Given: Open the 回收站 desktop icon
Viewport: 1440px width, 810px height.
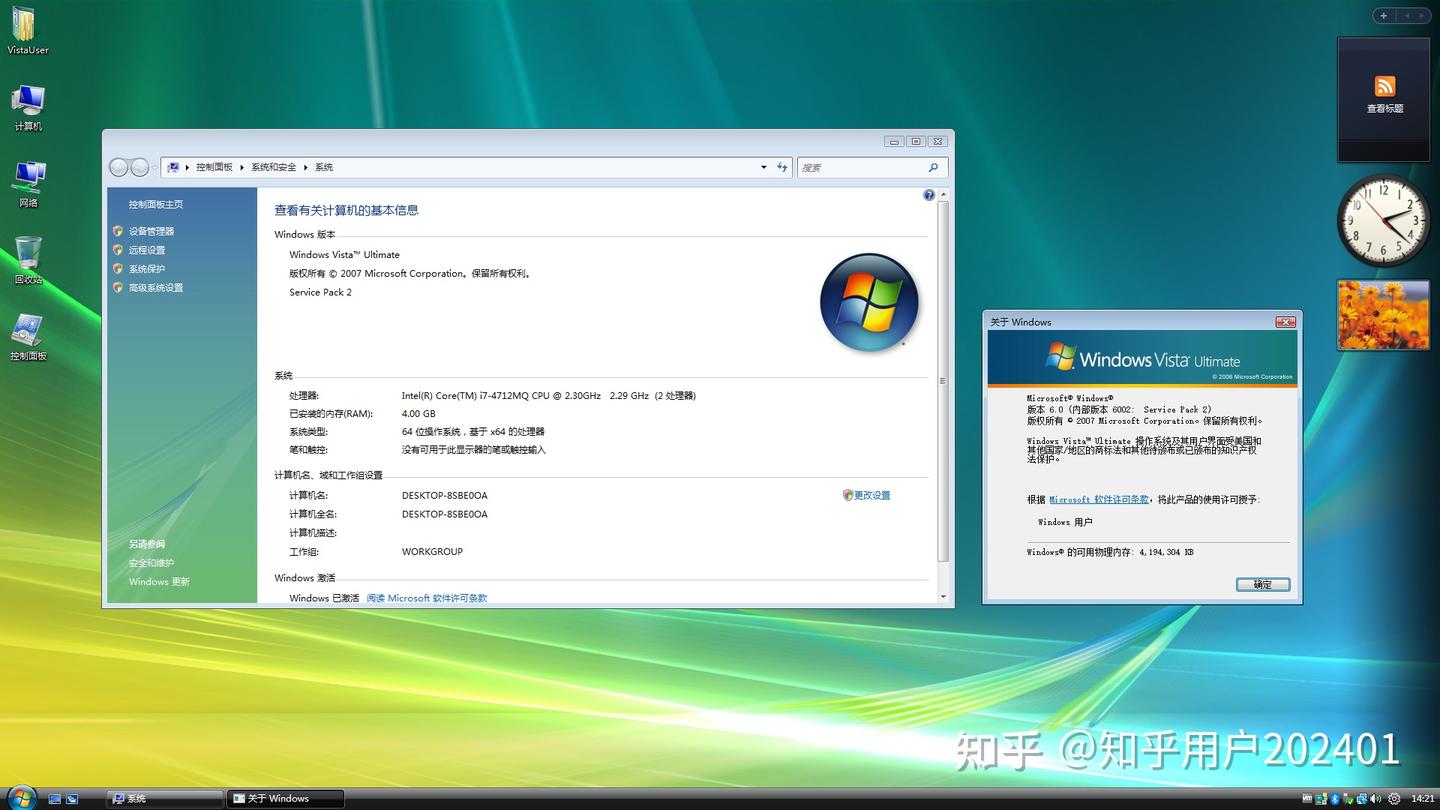Looking at the screenshot, I should click(x=27, y=255).
